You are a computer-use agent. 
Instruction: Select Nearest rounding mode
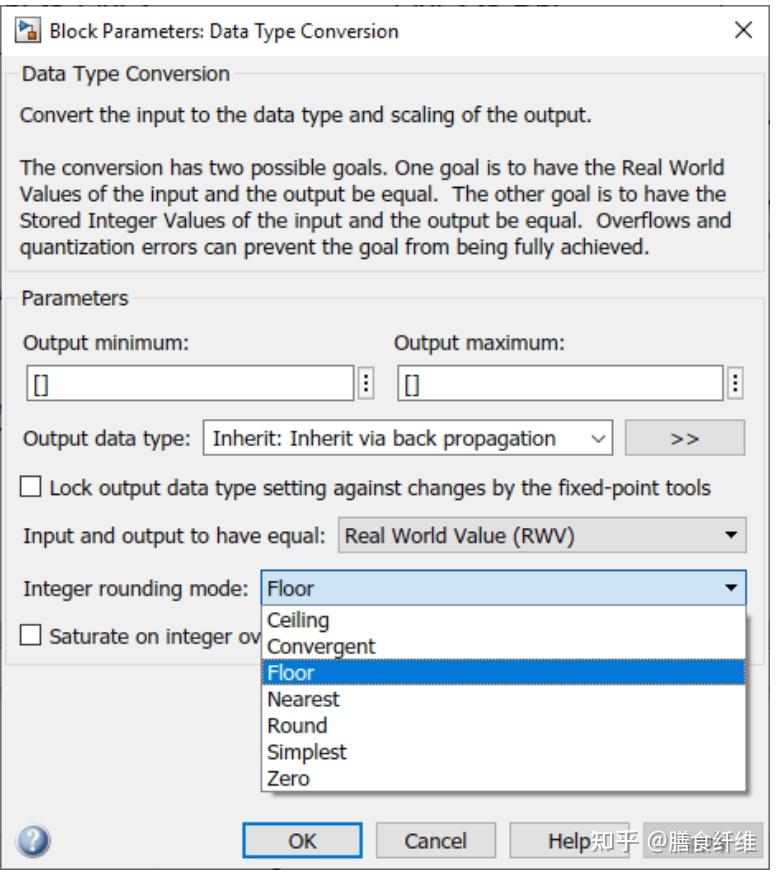[x=303, y=700]
